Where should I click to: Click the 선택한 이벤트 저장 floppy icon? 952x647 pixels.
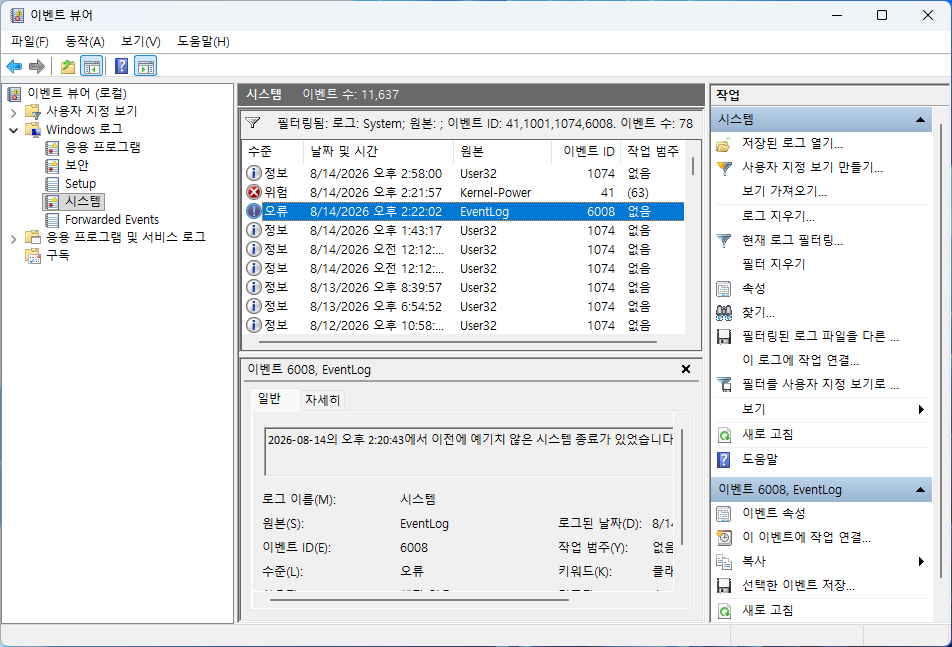[x=724, y=586]
